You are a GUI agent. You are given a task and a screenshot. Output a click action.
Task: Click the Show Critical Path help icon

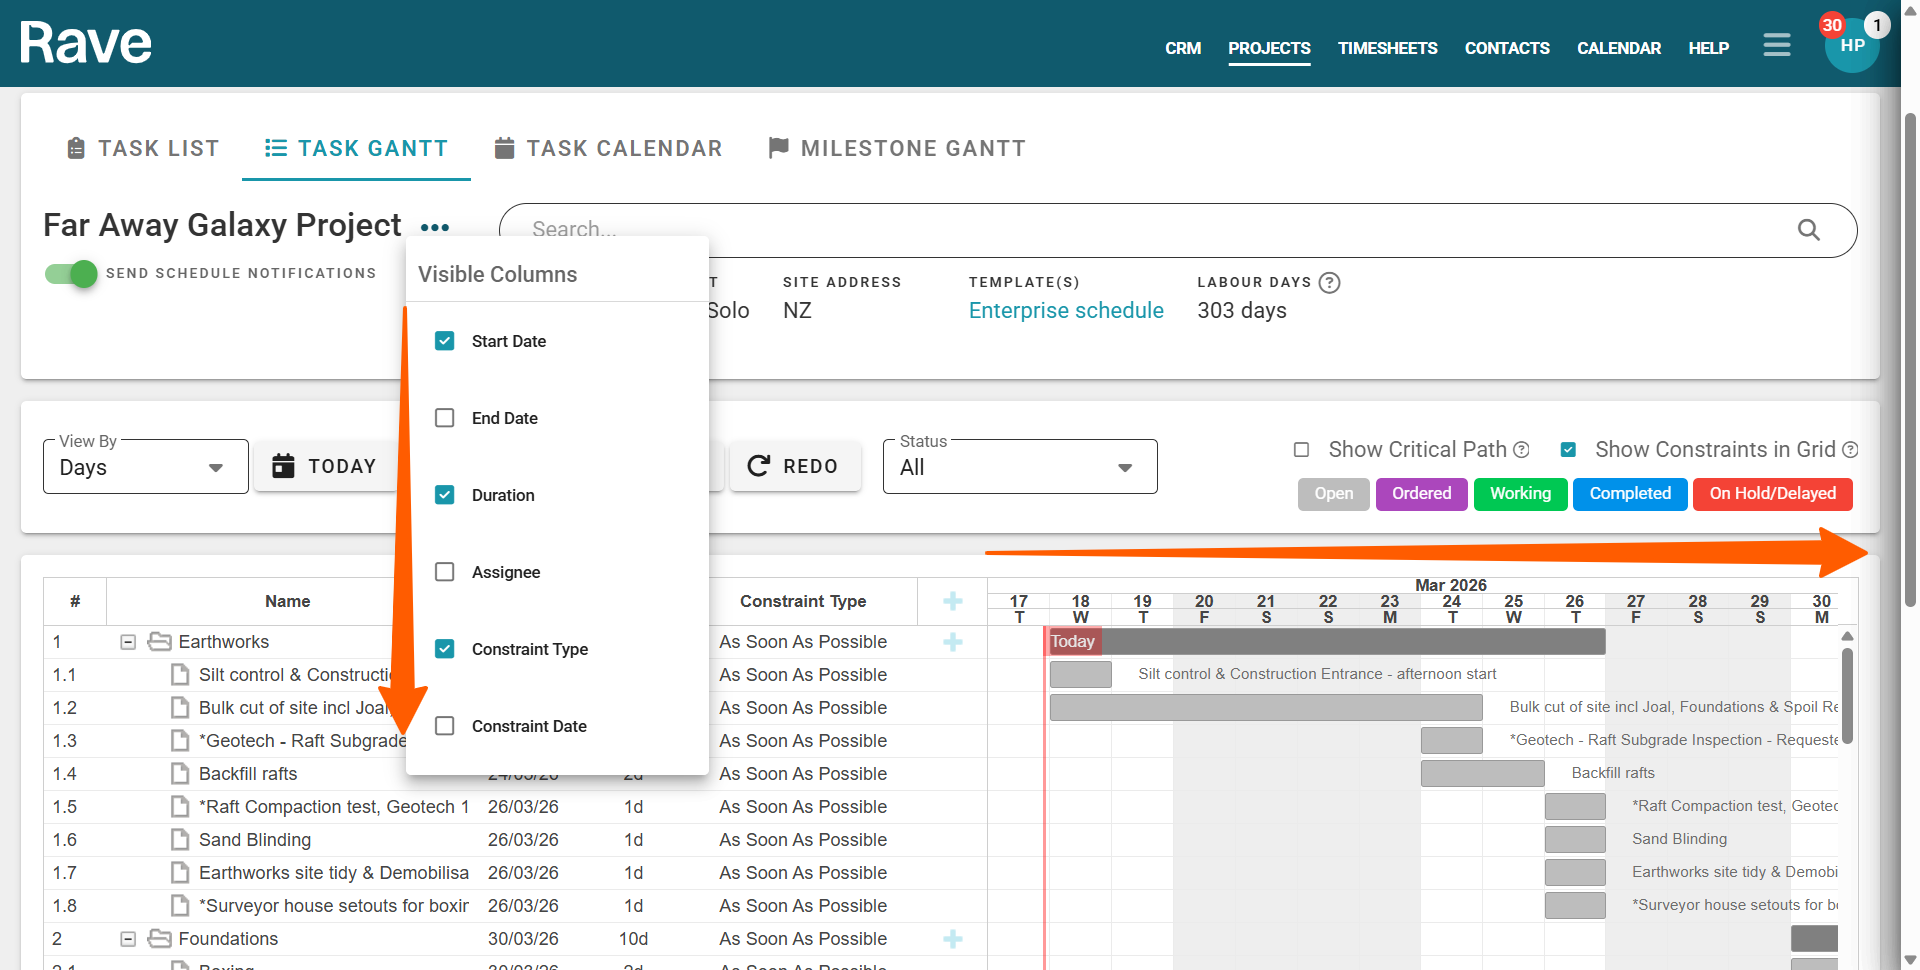(1521, 450)
